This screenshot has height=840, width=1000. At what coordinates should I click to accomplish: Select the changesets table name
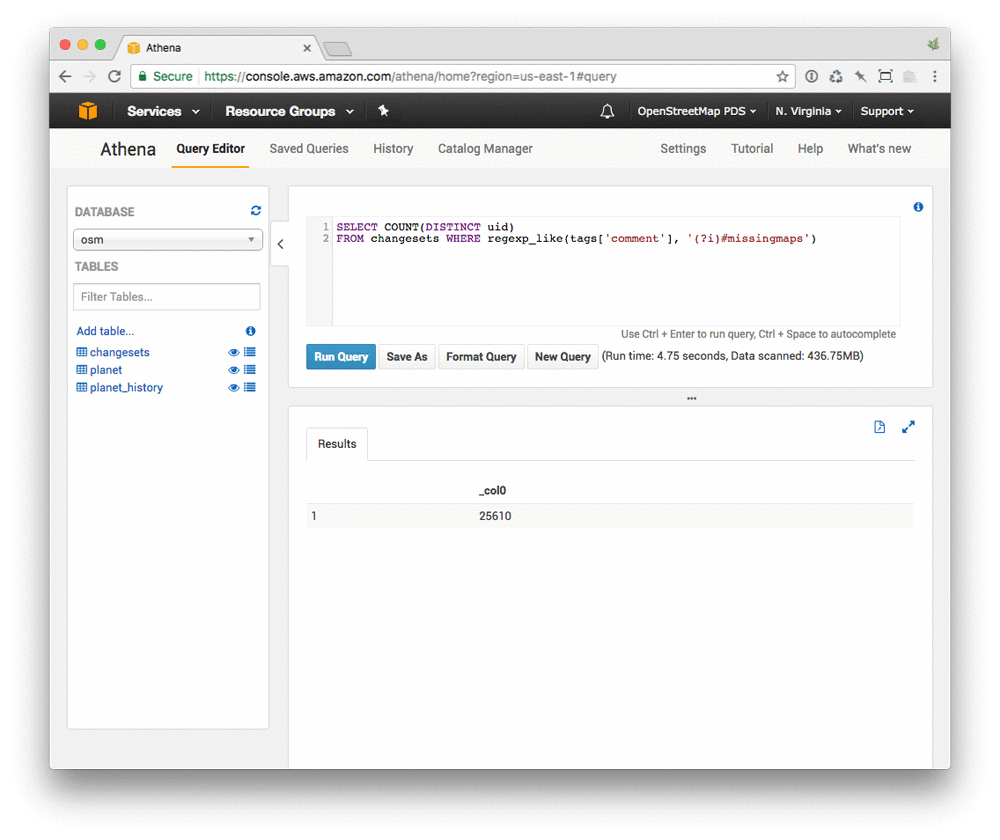pyautogui.click(x=119, y=352)
